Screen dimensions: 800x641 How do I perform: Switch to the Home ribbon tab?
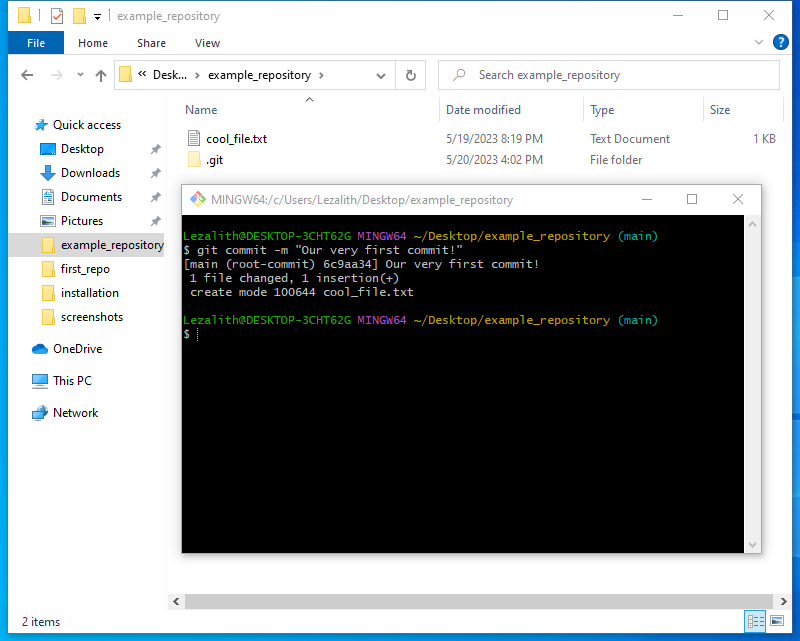click(93, 43)
